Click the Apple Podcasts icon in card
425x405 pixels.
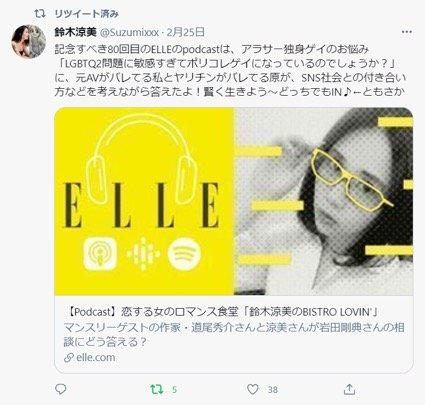tap(100, 253)
